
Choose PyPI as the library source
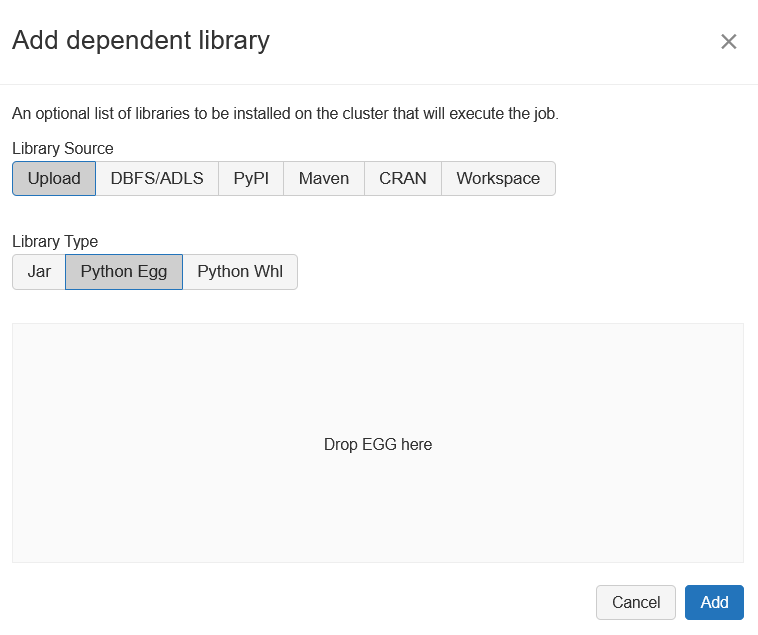pyautogui.click(x=251, y=179)
